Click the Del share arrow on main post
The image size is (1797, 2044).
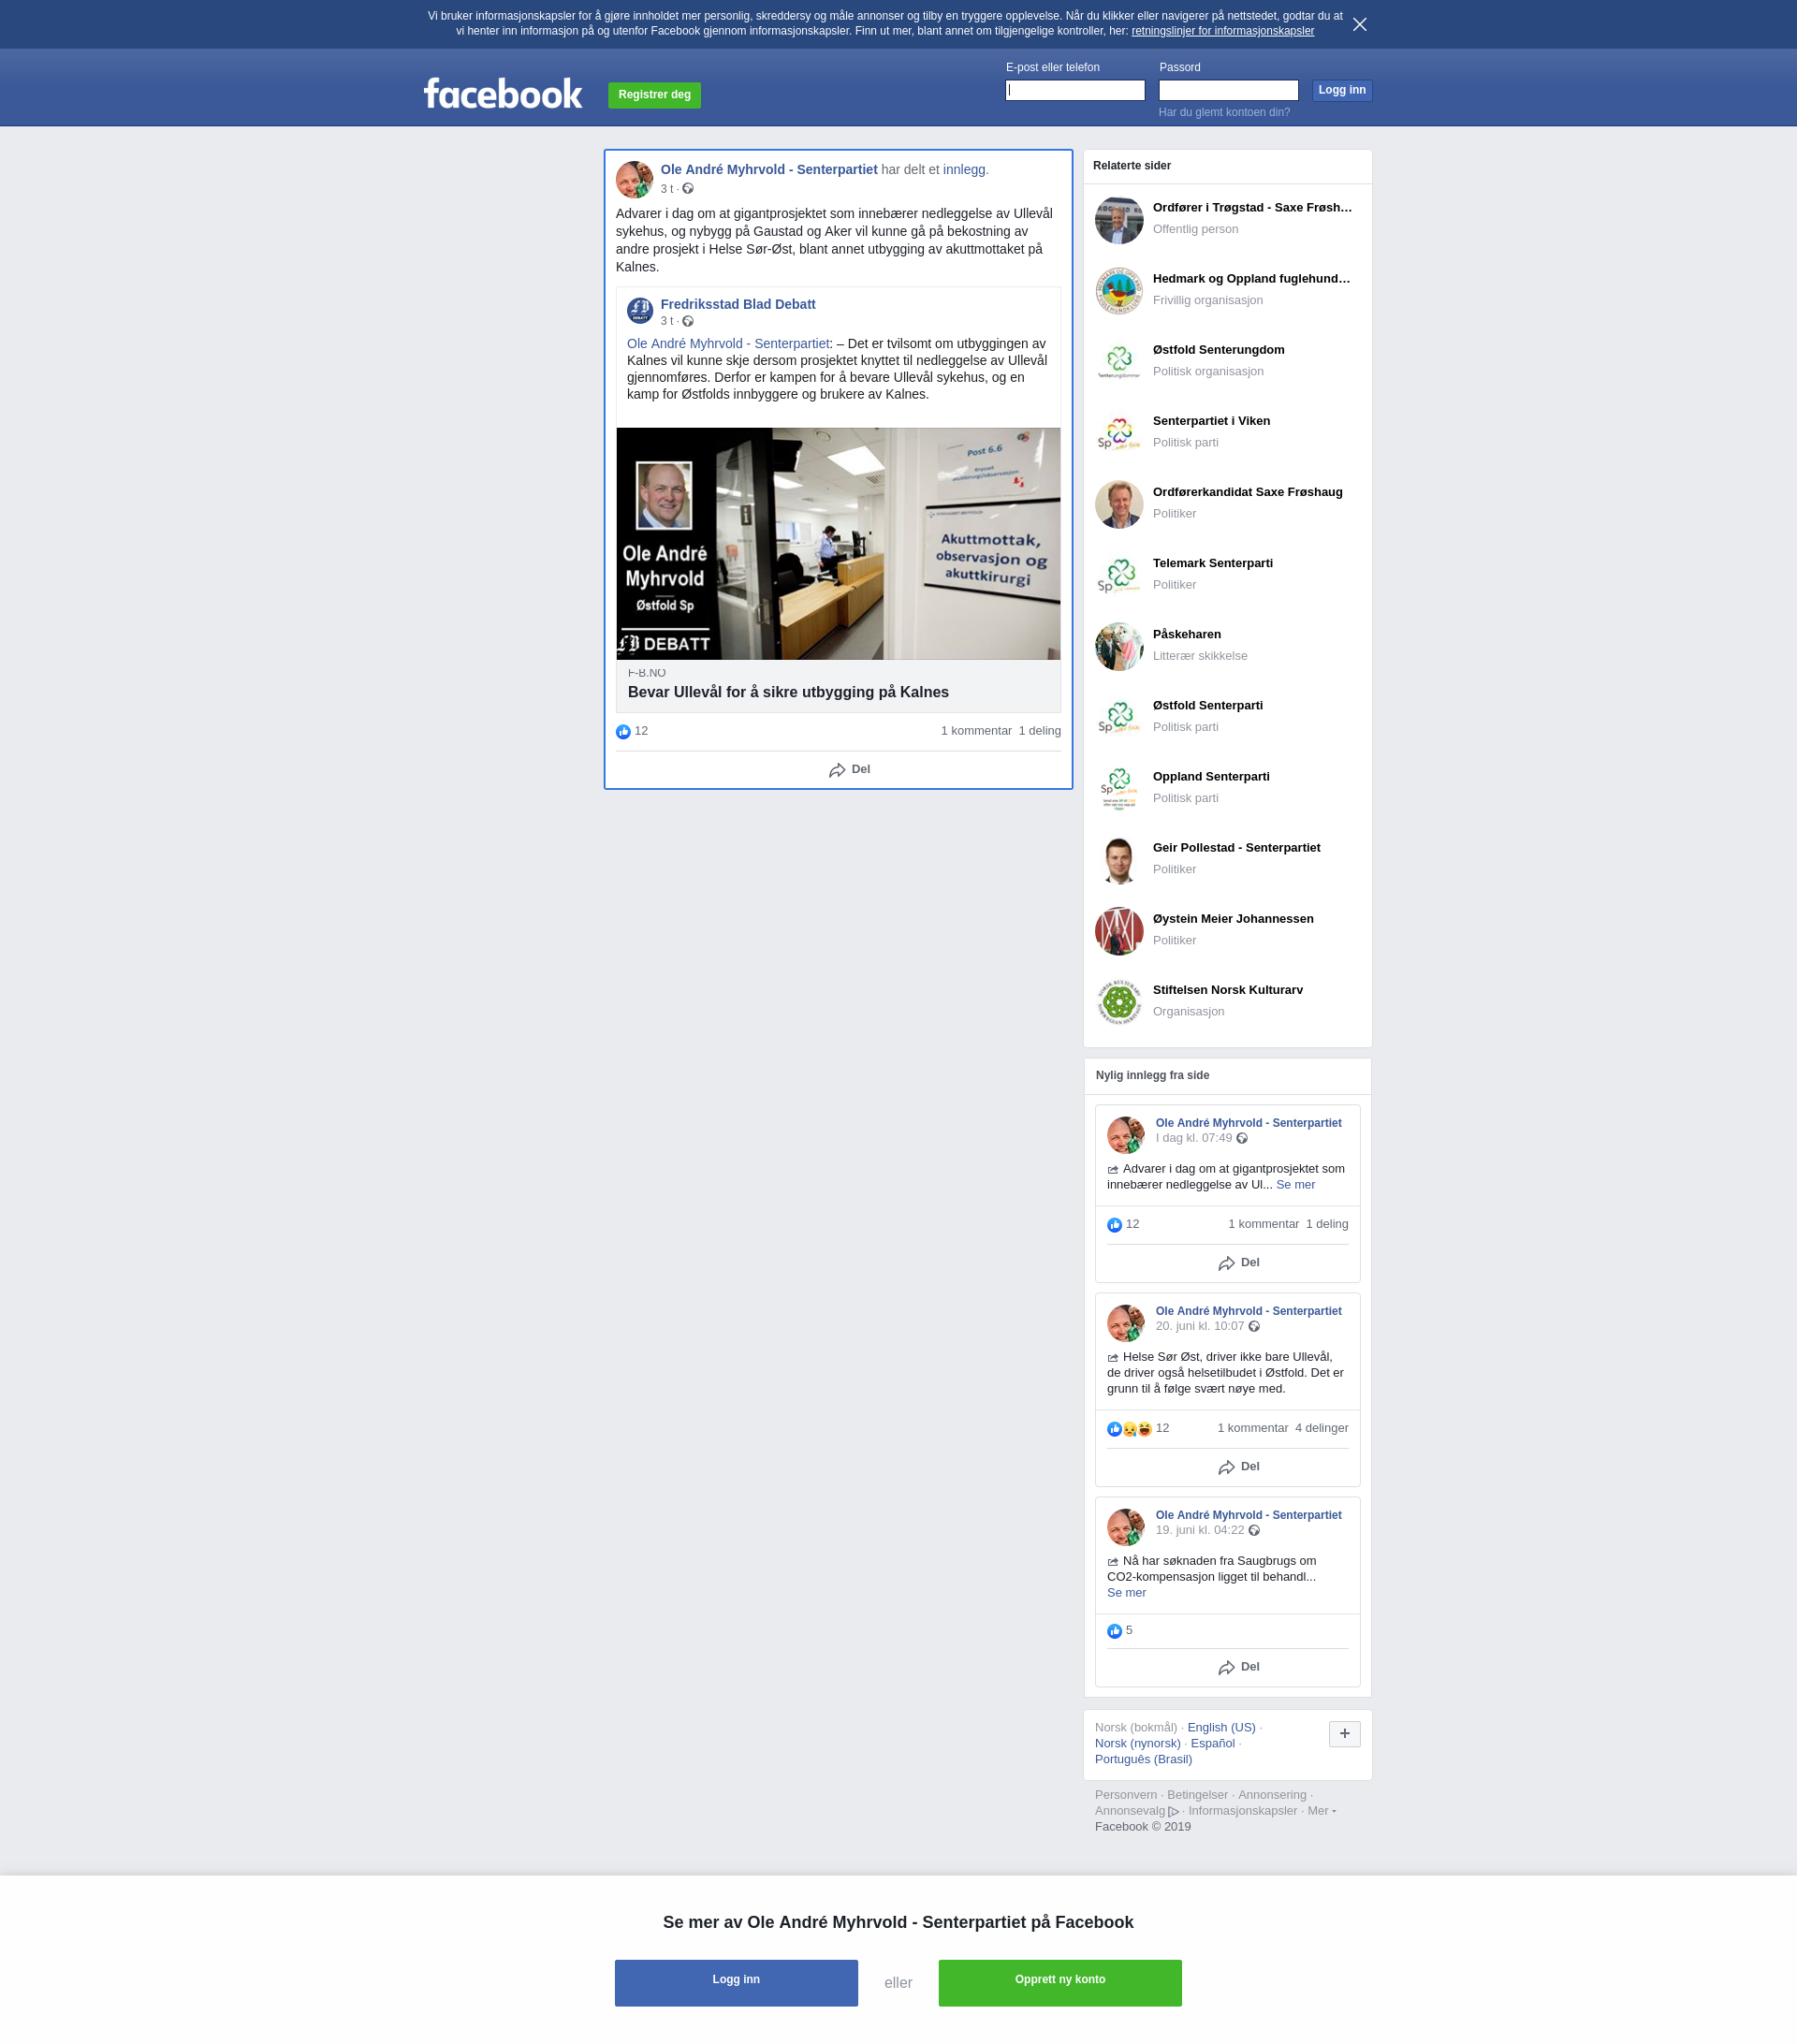[x=838, y=770]
